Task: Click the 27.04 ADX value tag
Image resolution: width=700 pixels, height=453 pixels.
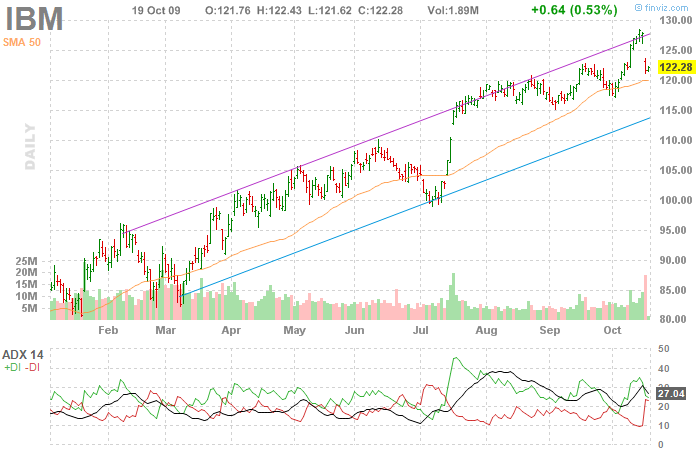Action: click(x=671, y=394)
